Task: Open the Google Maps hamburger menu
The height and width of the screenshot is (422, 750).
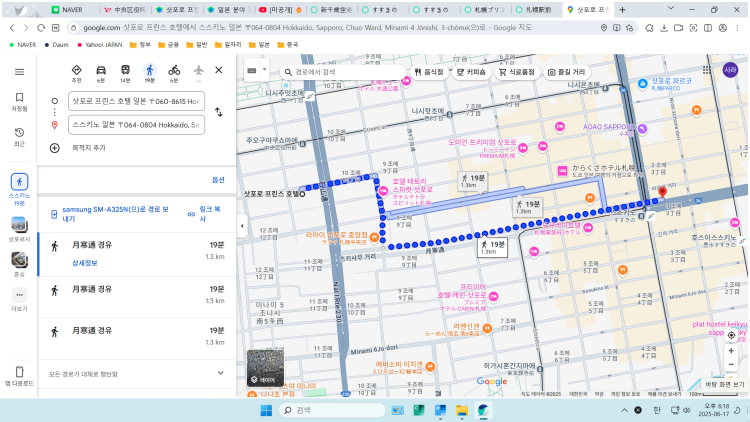Action: pyautogui.click(x=19, y=72)
